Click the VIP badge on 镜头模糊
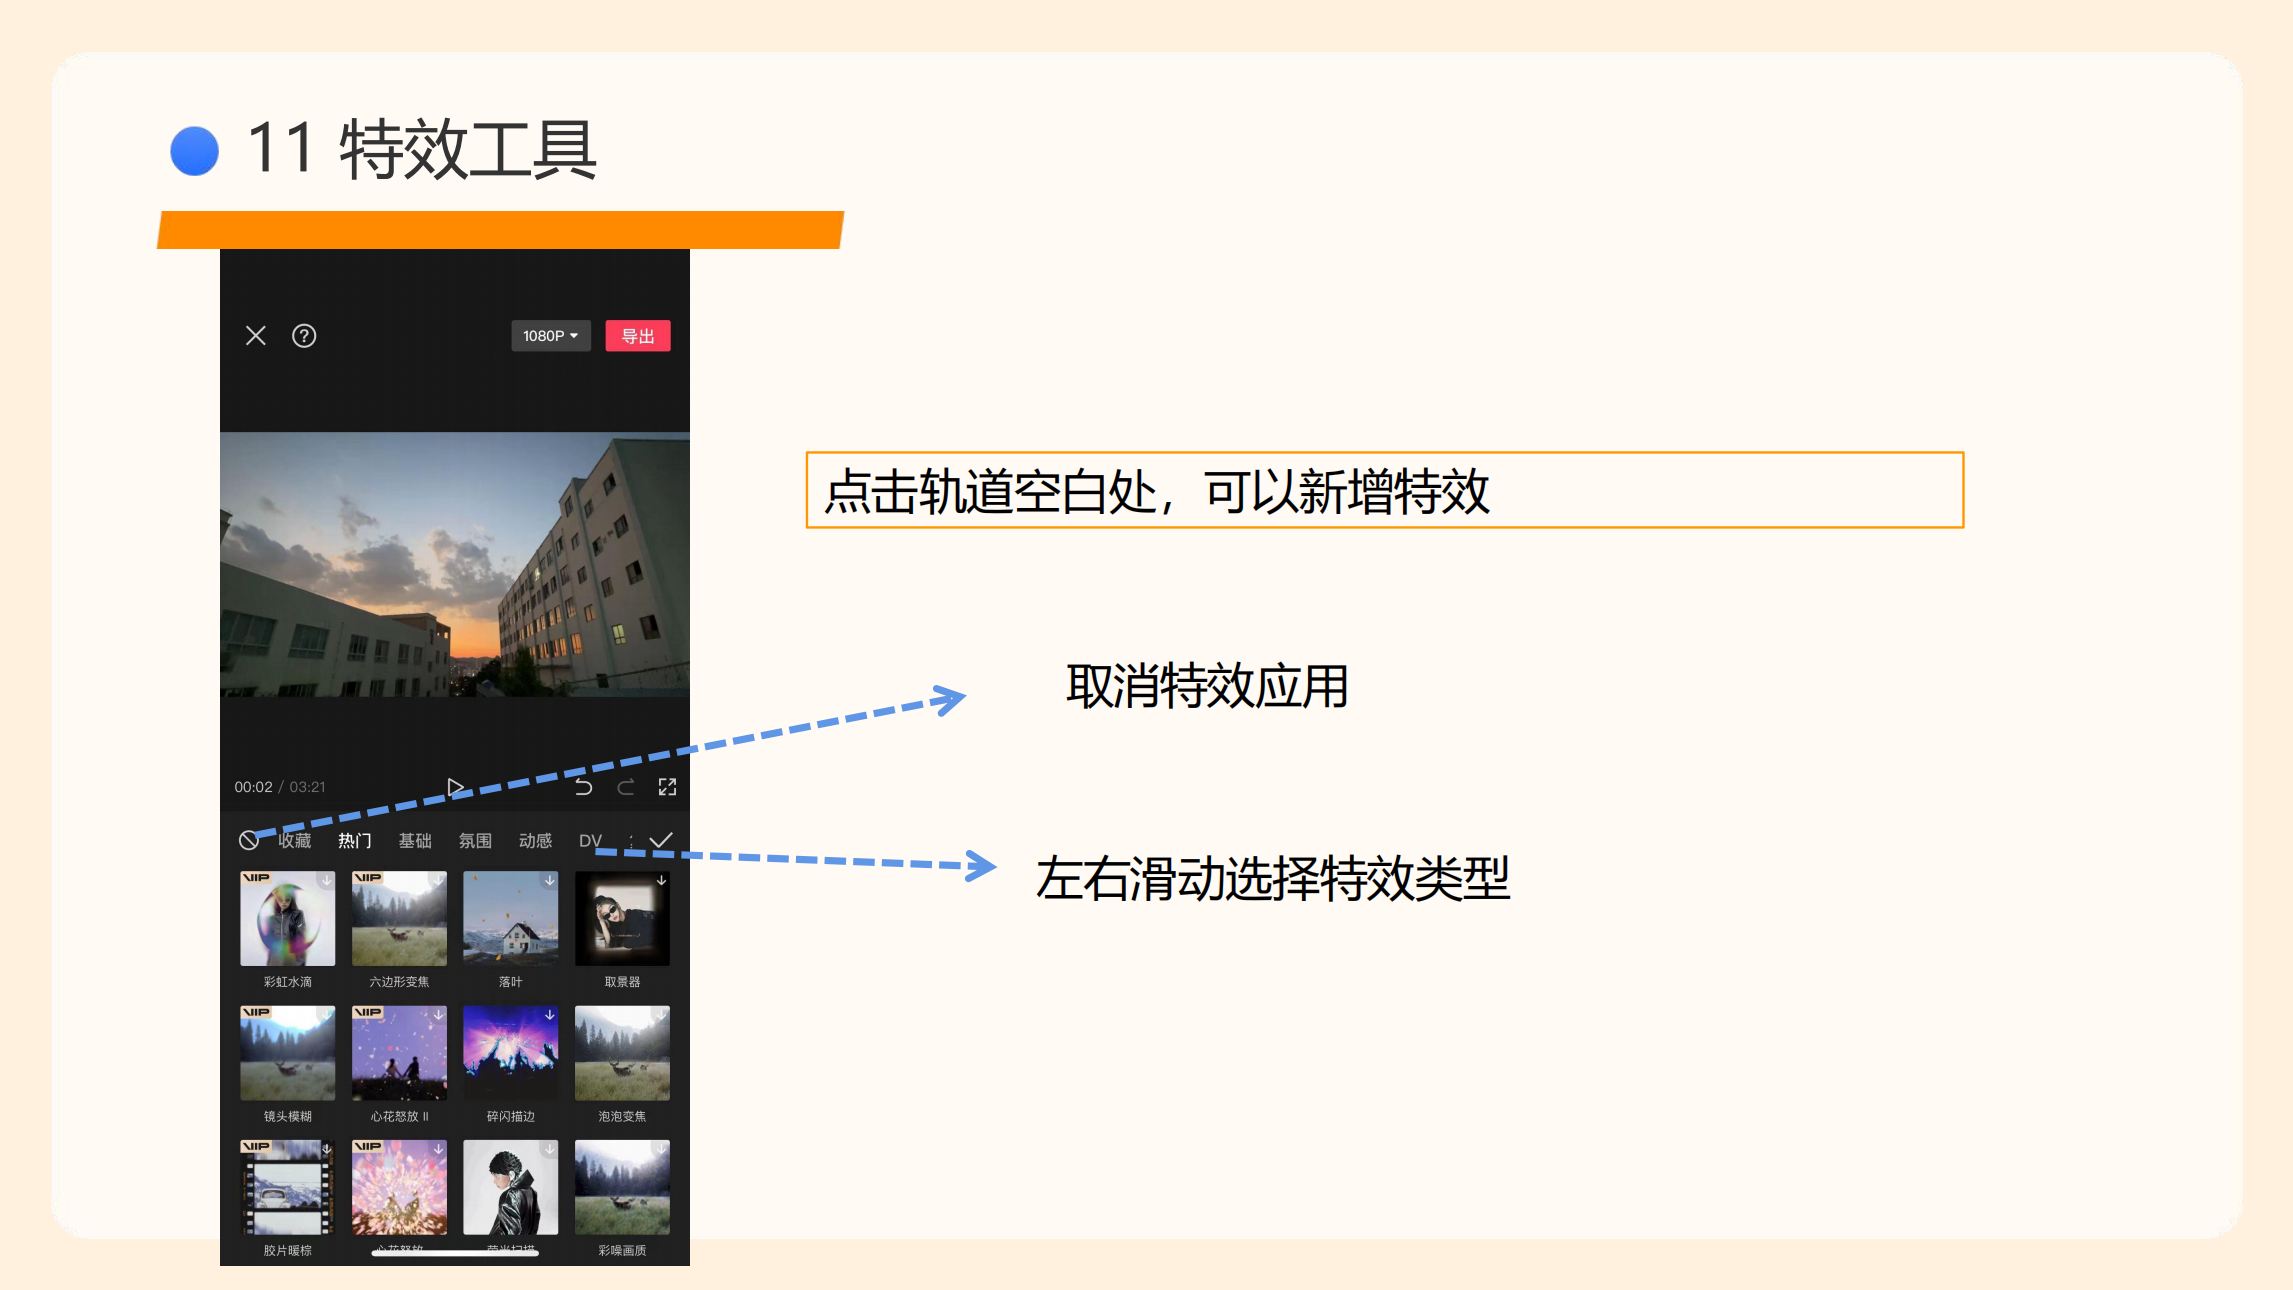 click(x=256, y=1012)
